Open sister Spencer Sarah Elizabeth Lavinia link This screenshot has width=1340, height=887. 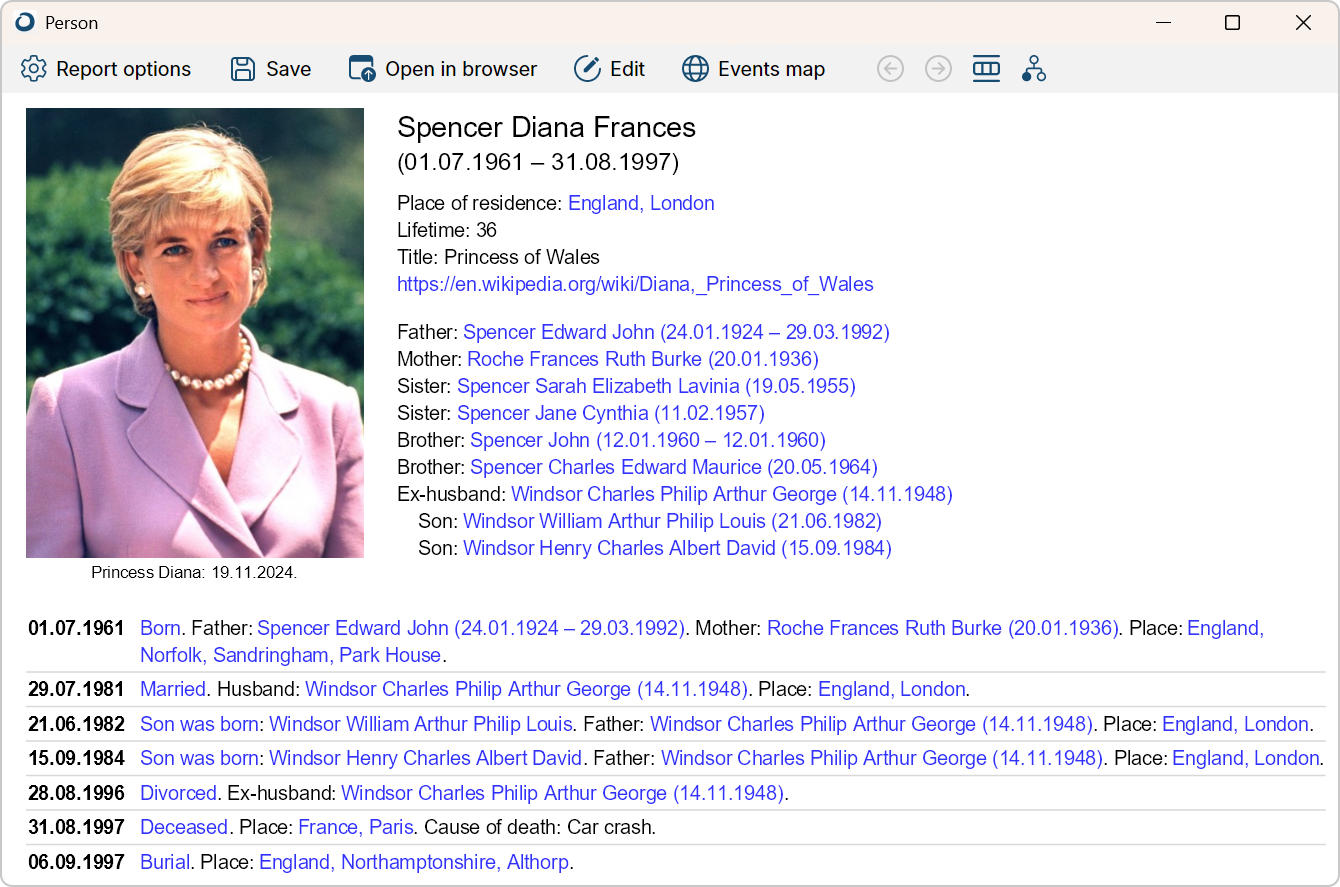[x=656, y=386]
